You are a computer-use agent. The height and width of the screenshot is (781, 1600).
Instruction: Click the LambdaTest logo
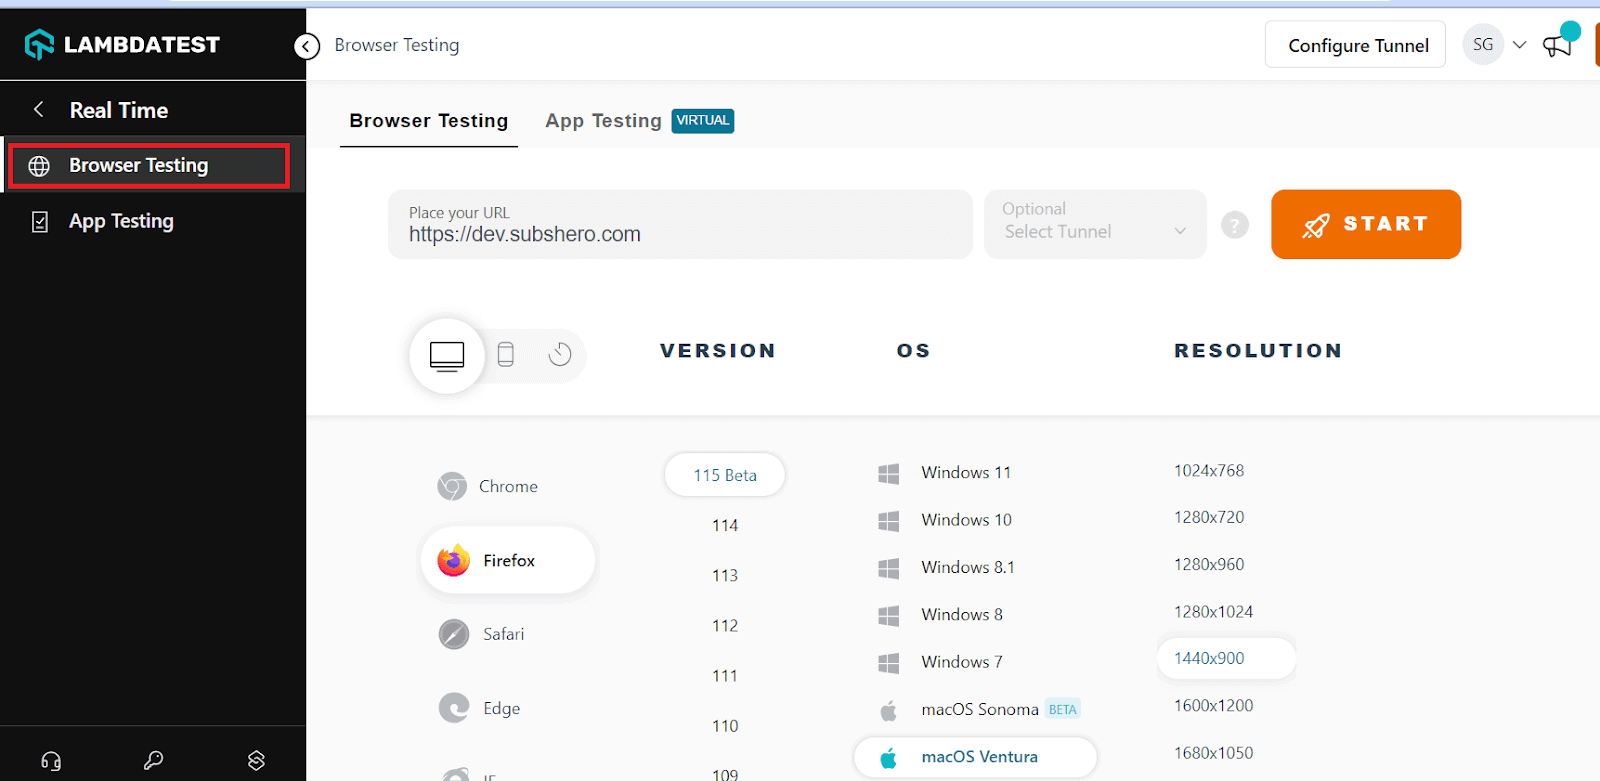(x=122, y=44)
